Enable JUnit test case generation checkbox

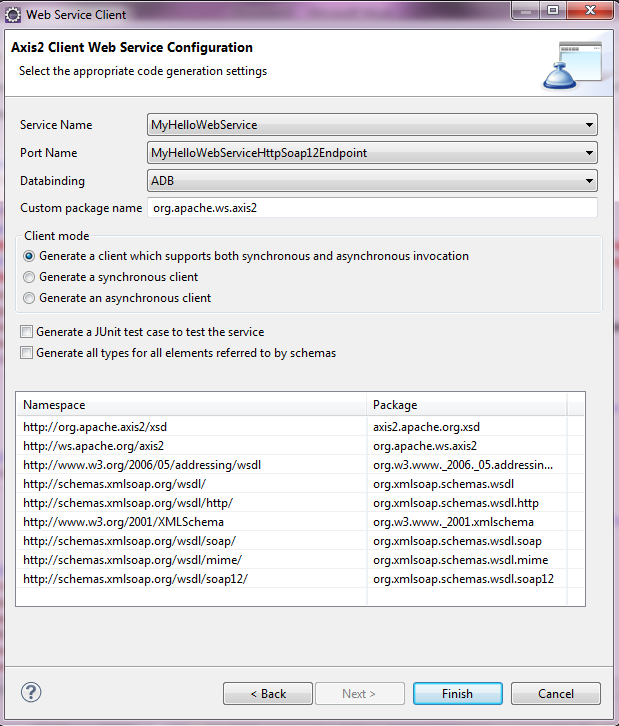(x=26, y=332)
